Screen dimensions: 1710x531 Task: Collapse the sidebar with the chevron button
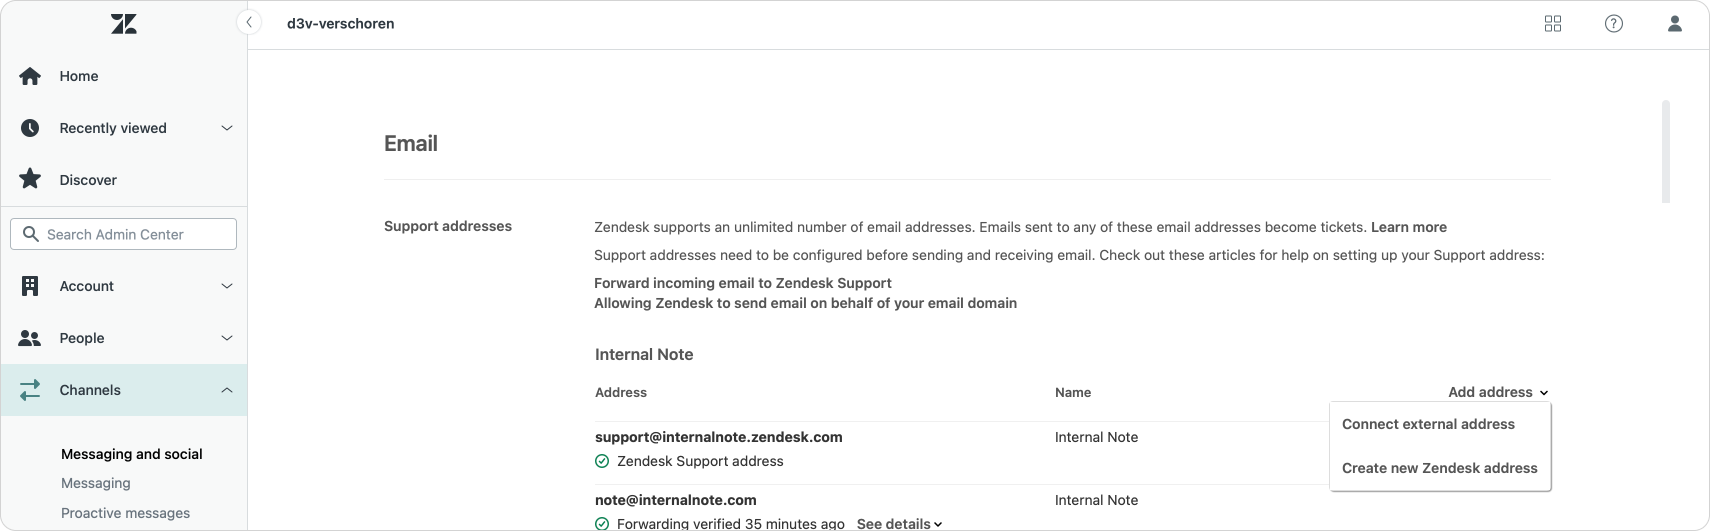(249, 22)
